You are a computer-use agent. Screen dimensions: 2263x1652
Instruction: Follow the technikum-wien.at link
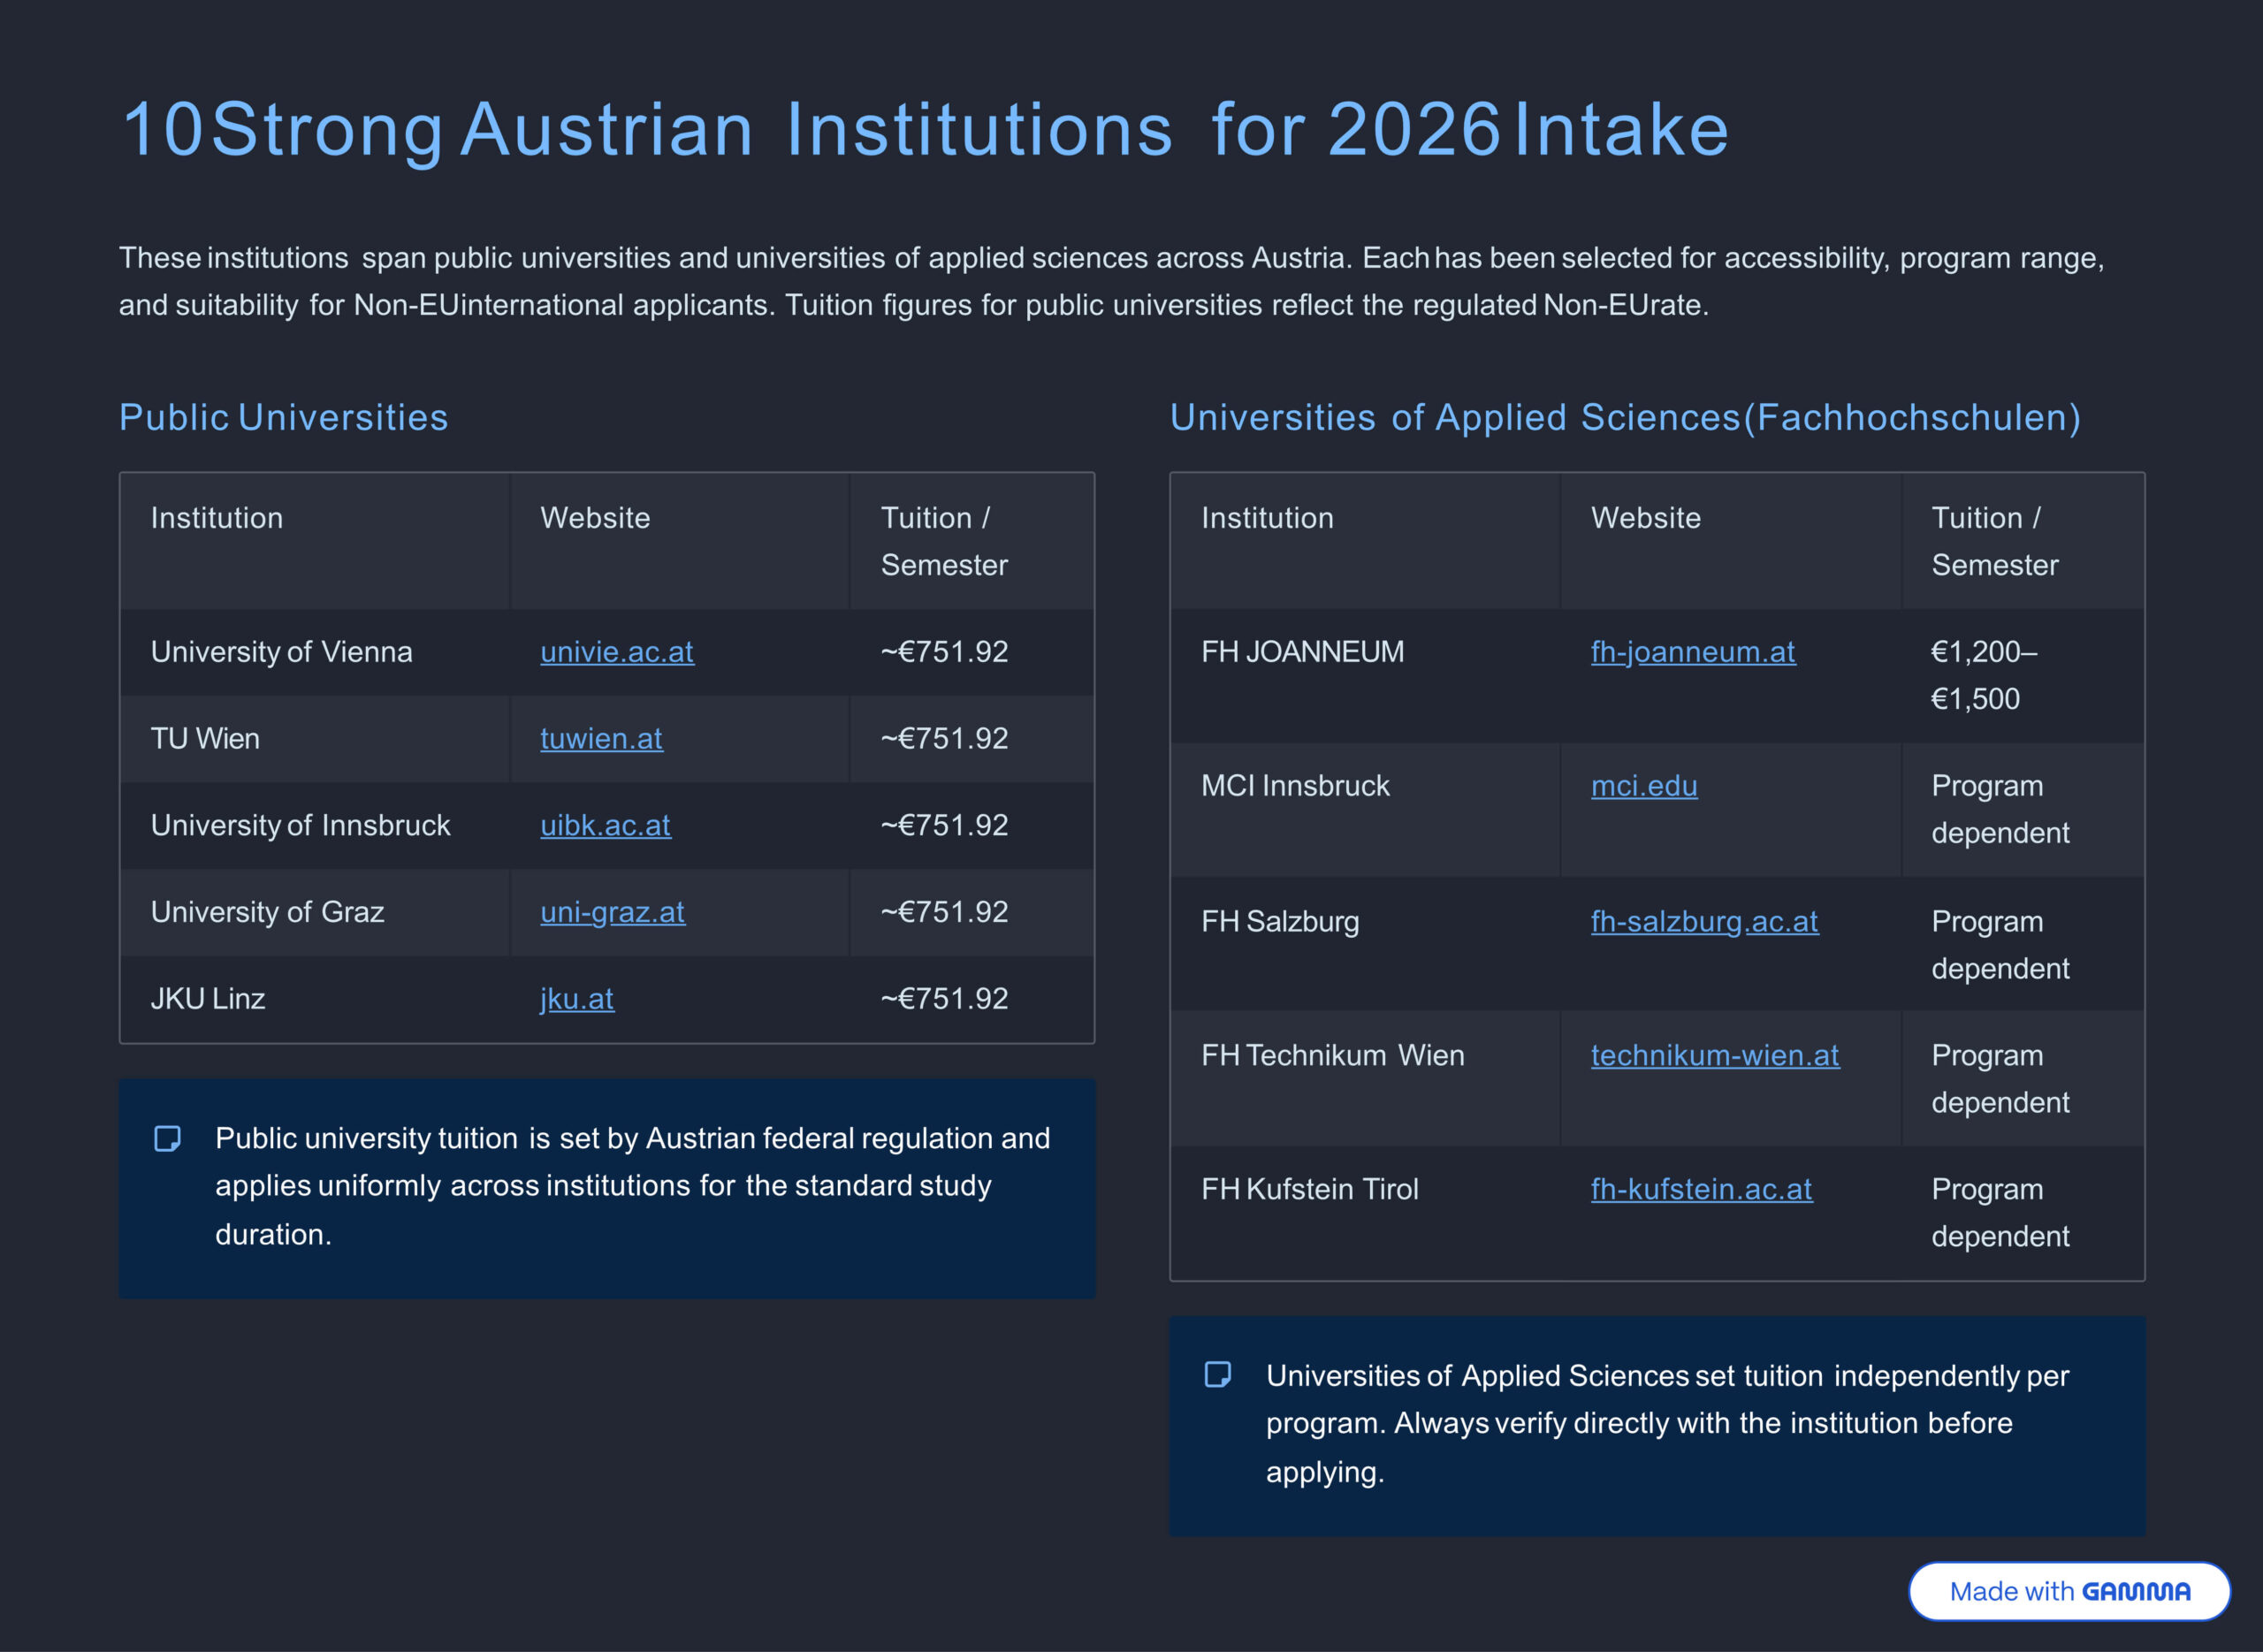pyautogui.click(x=1714, y=1055)
